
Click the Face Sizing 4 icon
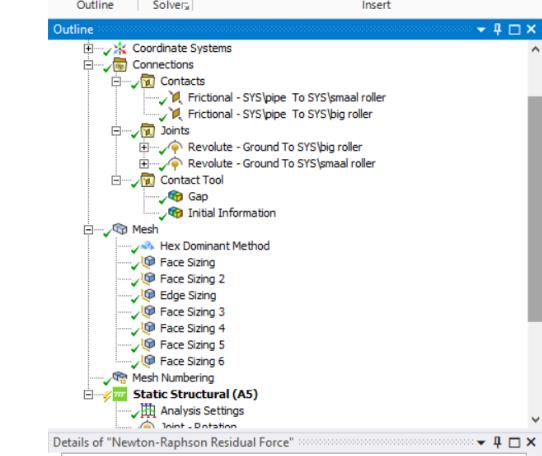148,328
